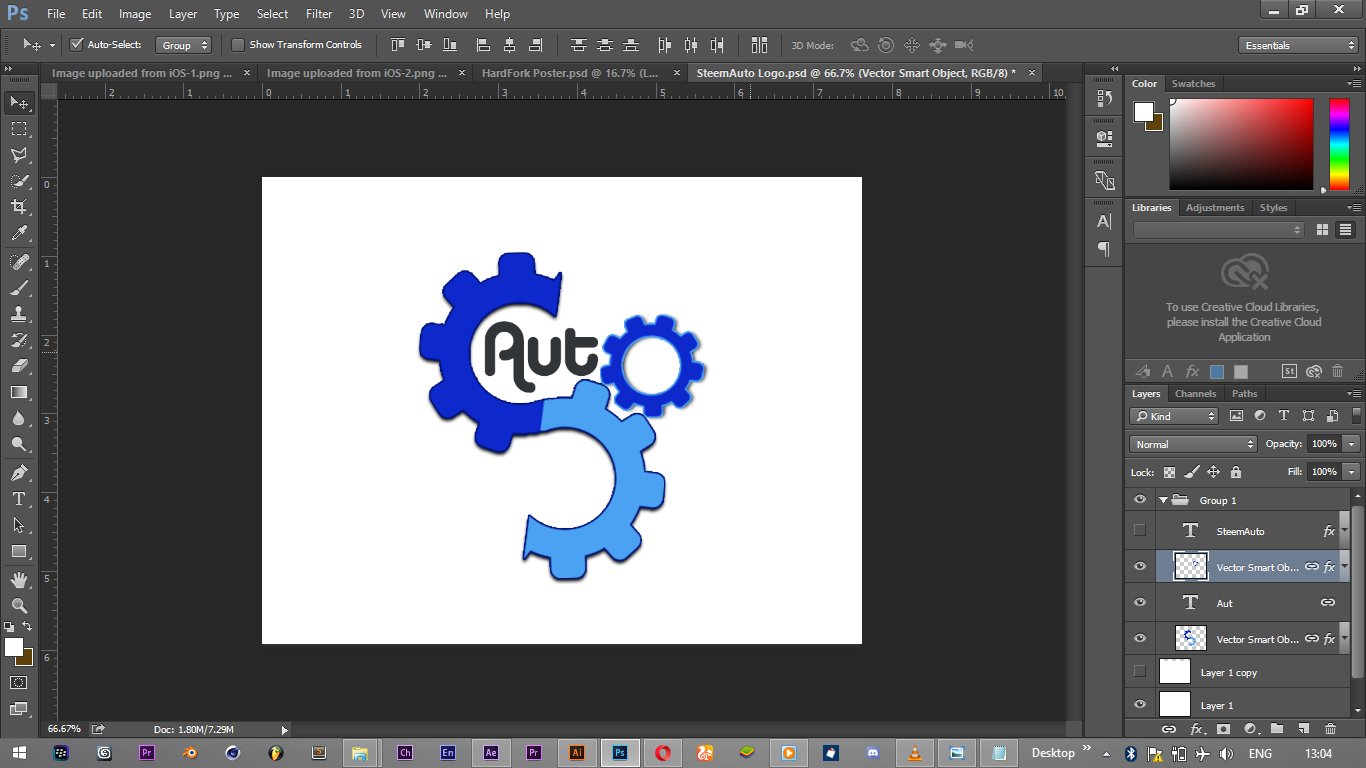Click the rainbow hue strip in Color panel
Viewport: 1366px width, 768px height.
point(1338,144)
